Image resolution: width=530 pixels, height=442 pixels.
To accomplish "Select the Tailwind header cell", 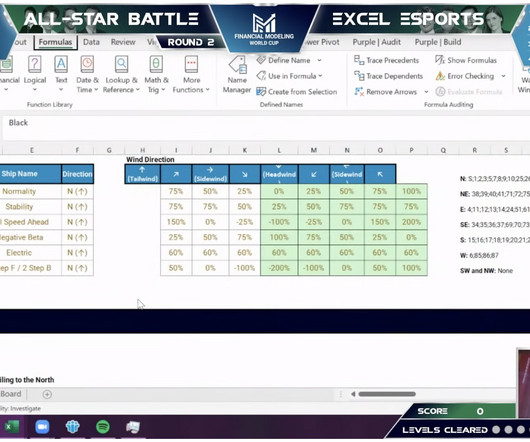I will click(143, 174).
